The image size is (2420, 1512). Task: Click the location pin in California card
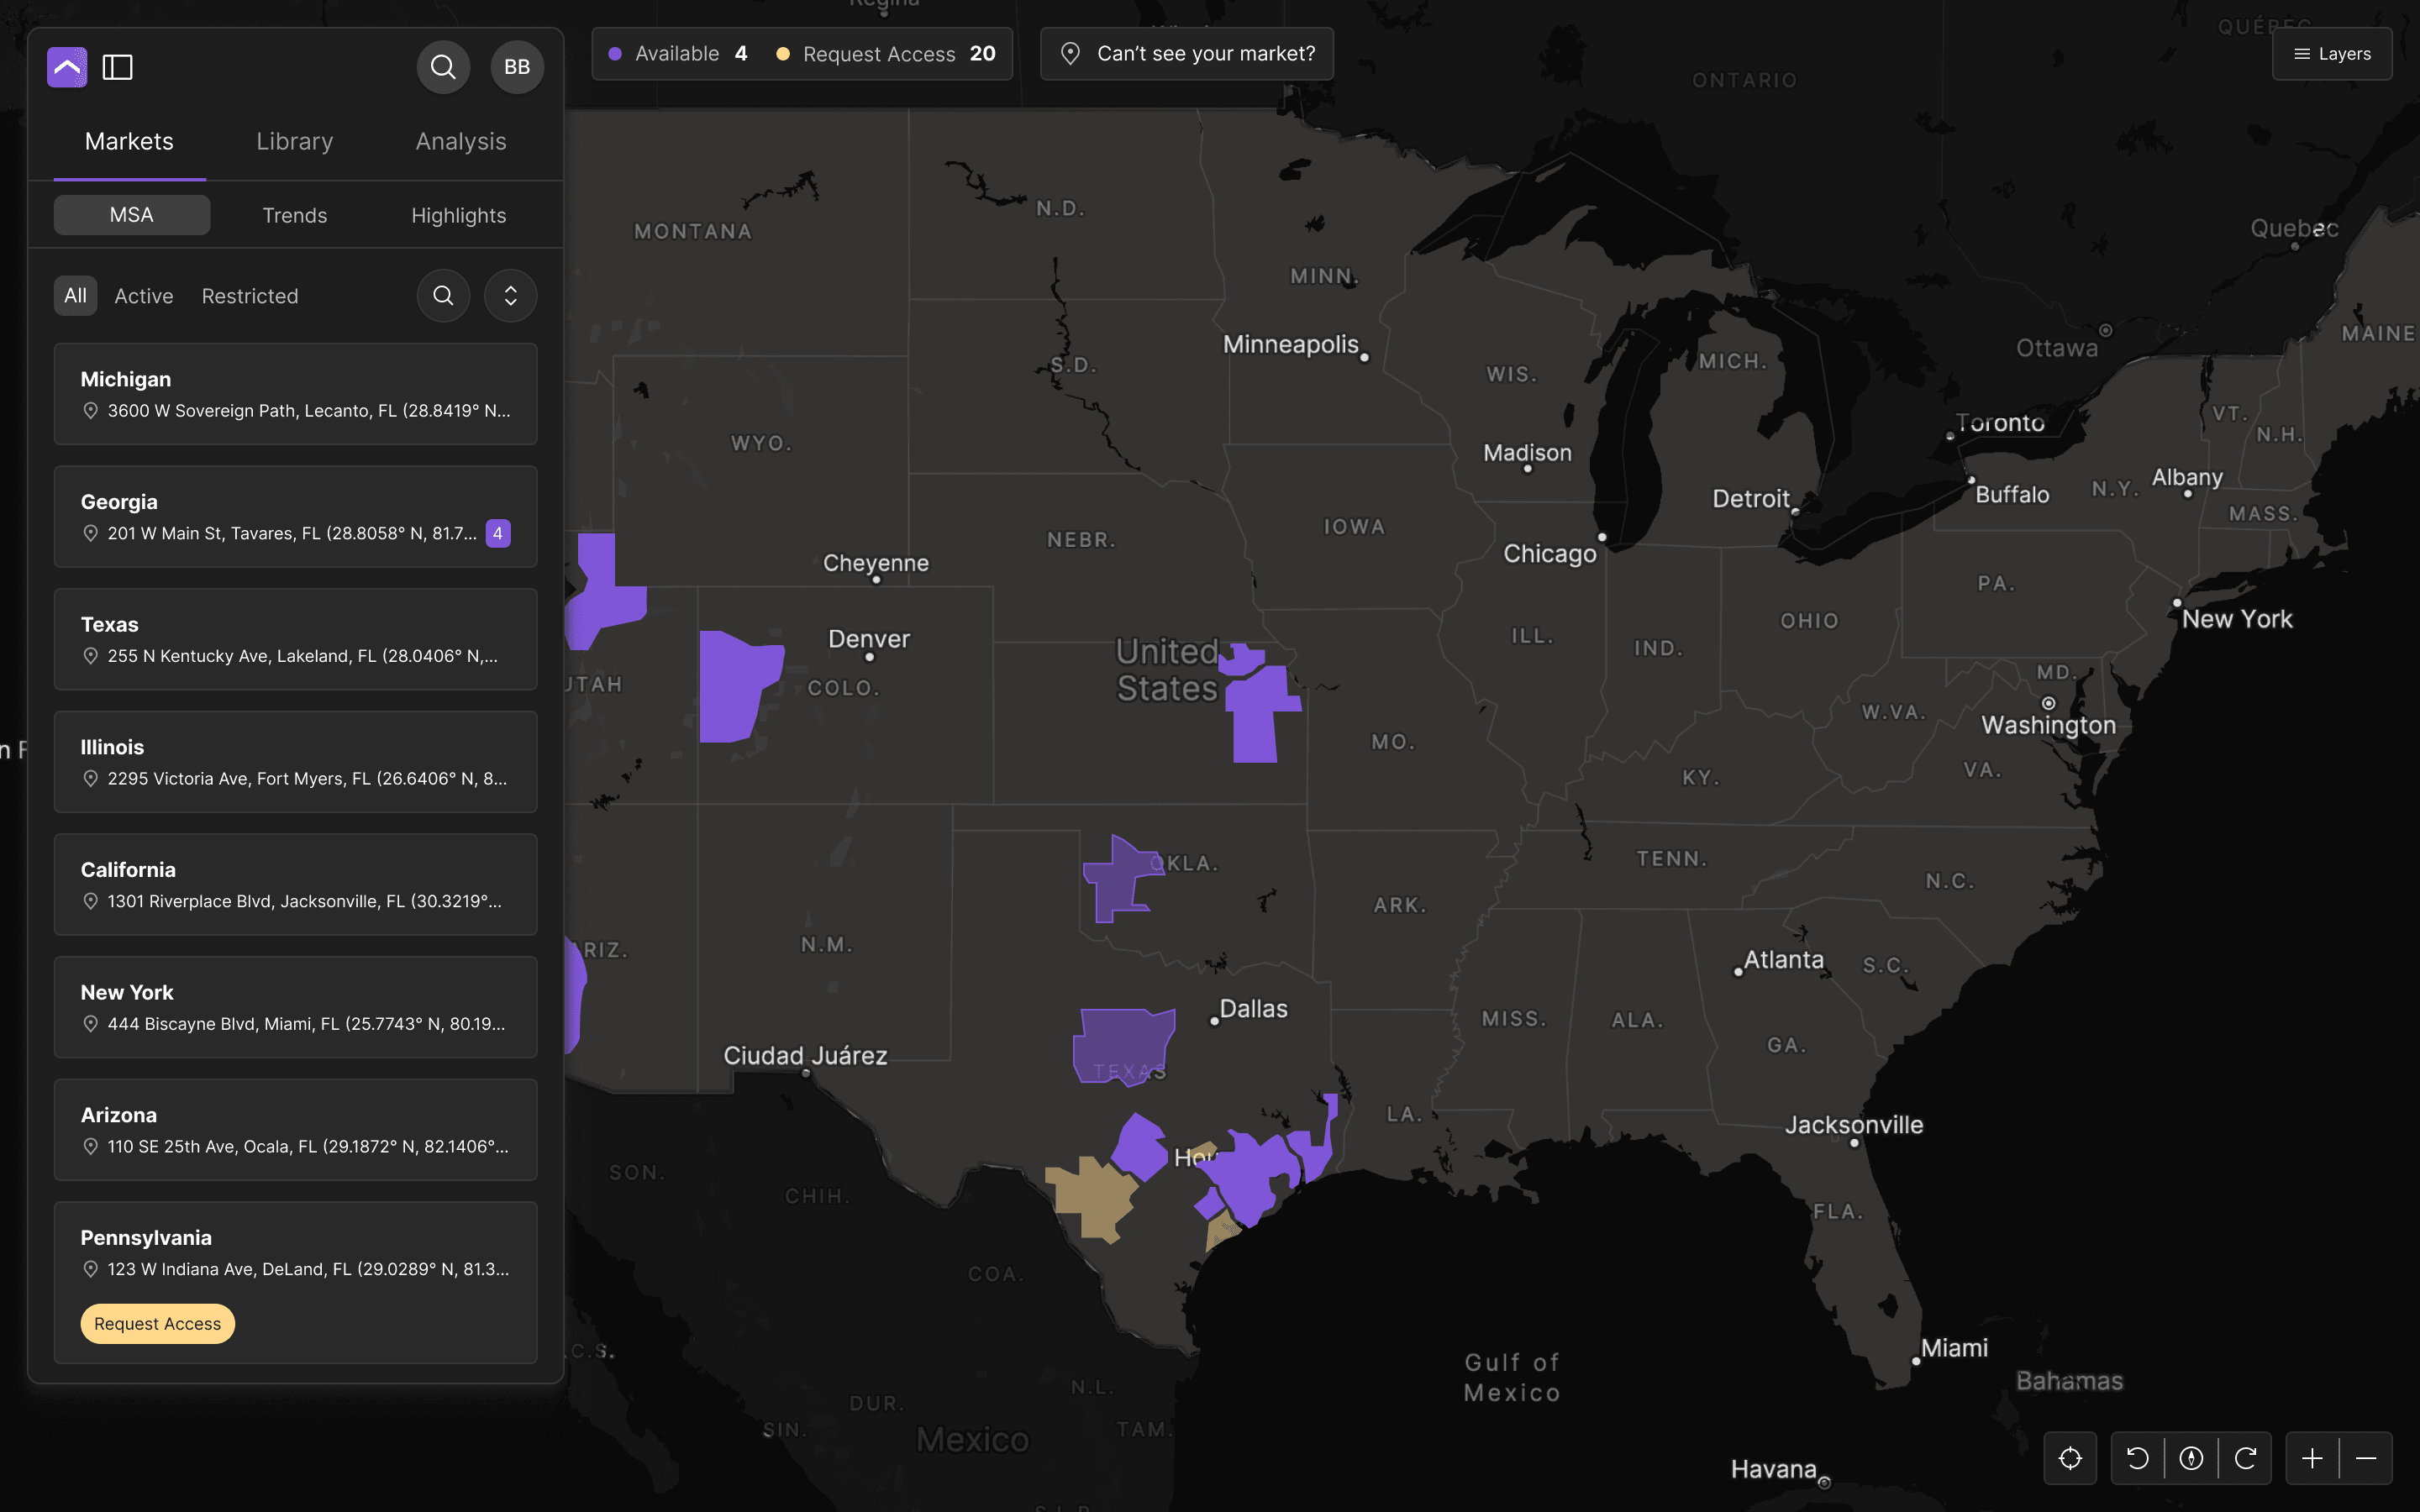point(90,901)
